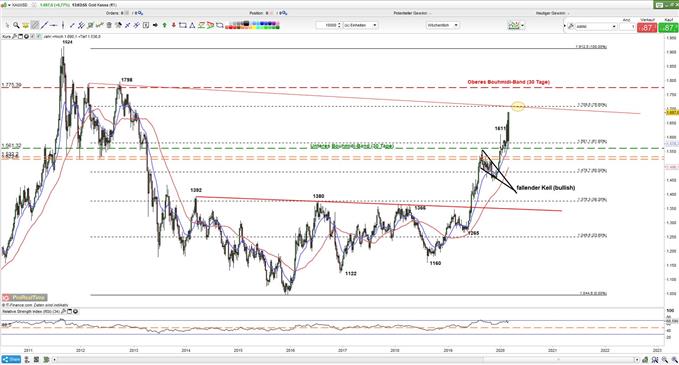
Task: Click the 1122 low price label
Action: pyautogui.click(x=351, y=274)
